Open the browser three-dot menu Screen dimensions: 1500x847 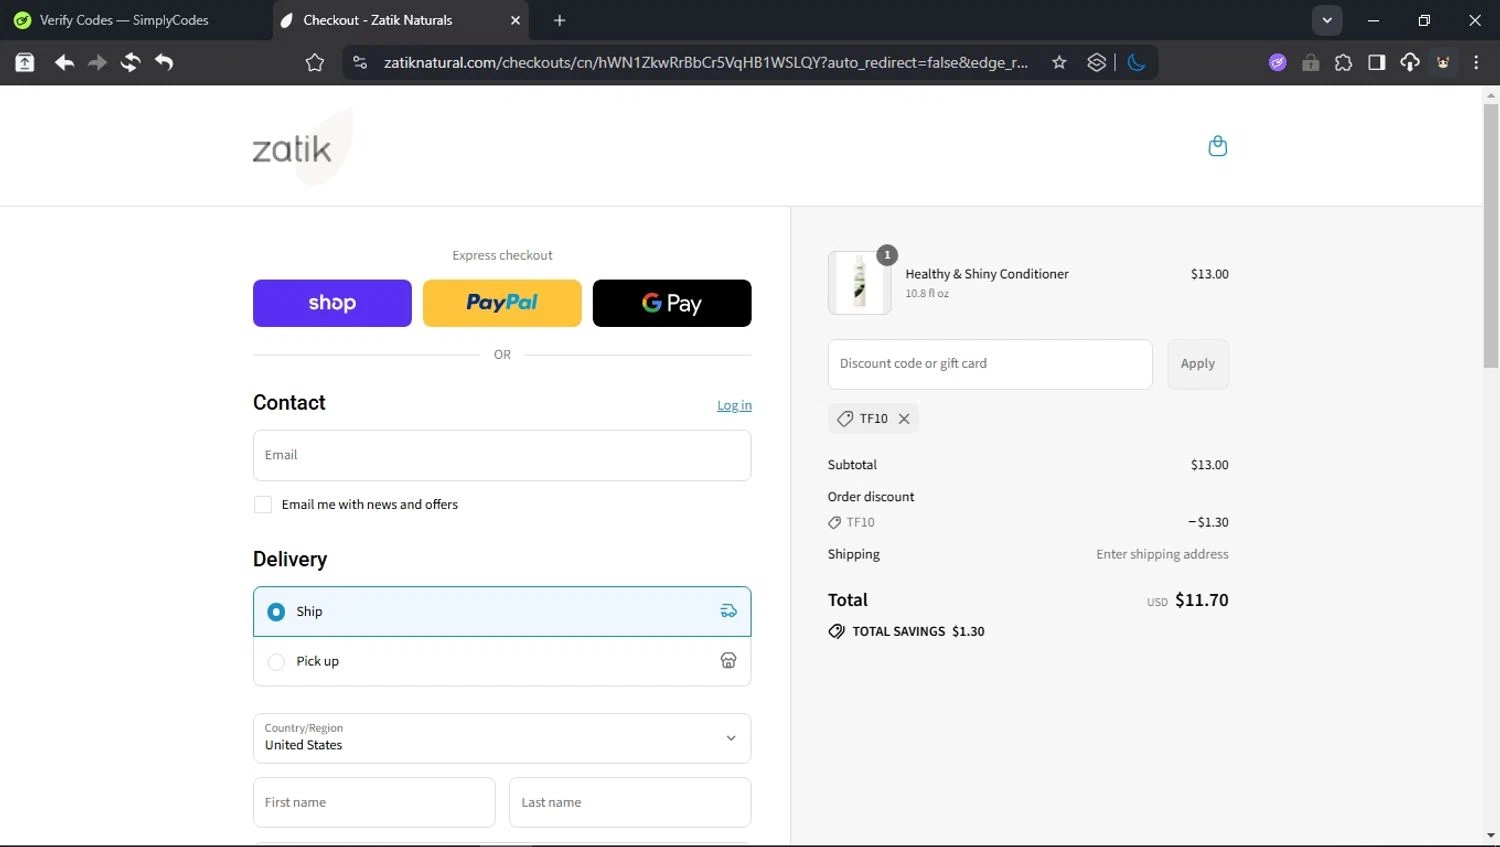click(1476, 63)
